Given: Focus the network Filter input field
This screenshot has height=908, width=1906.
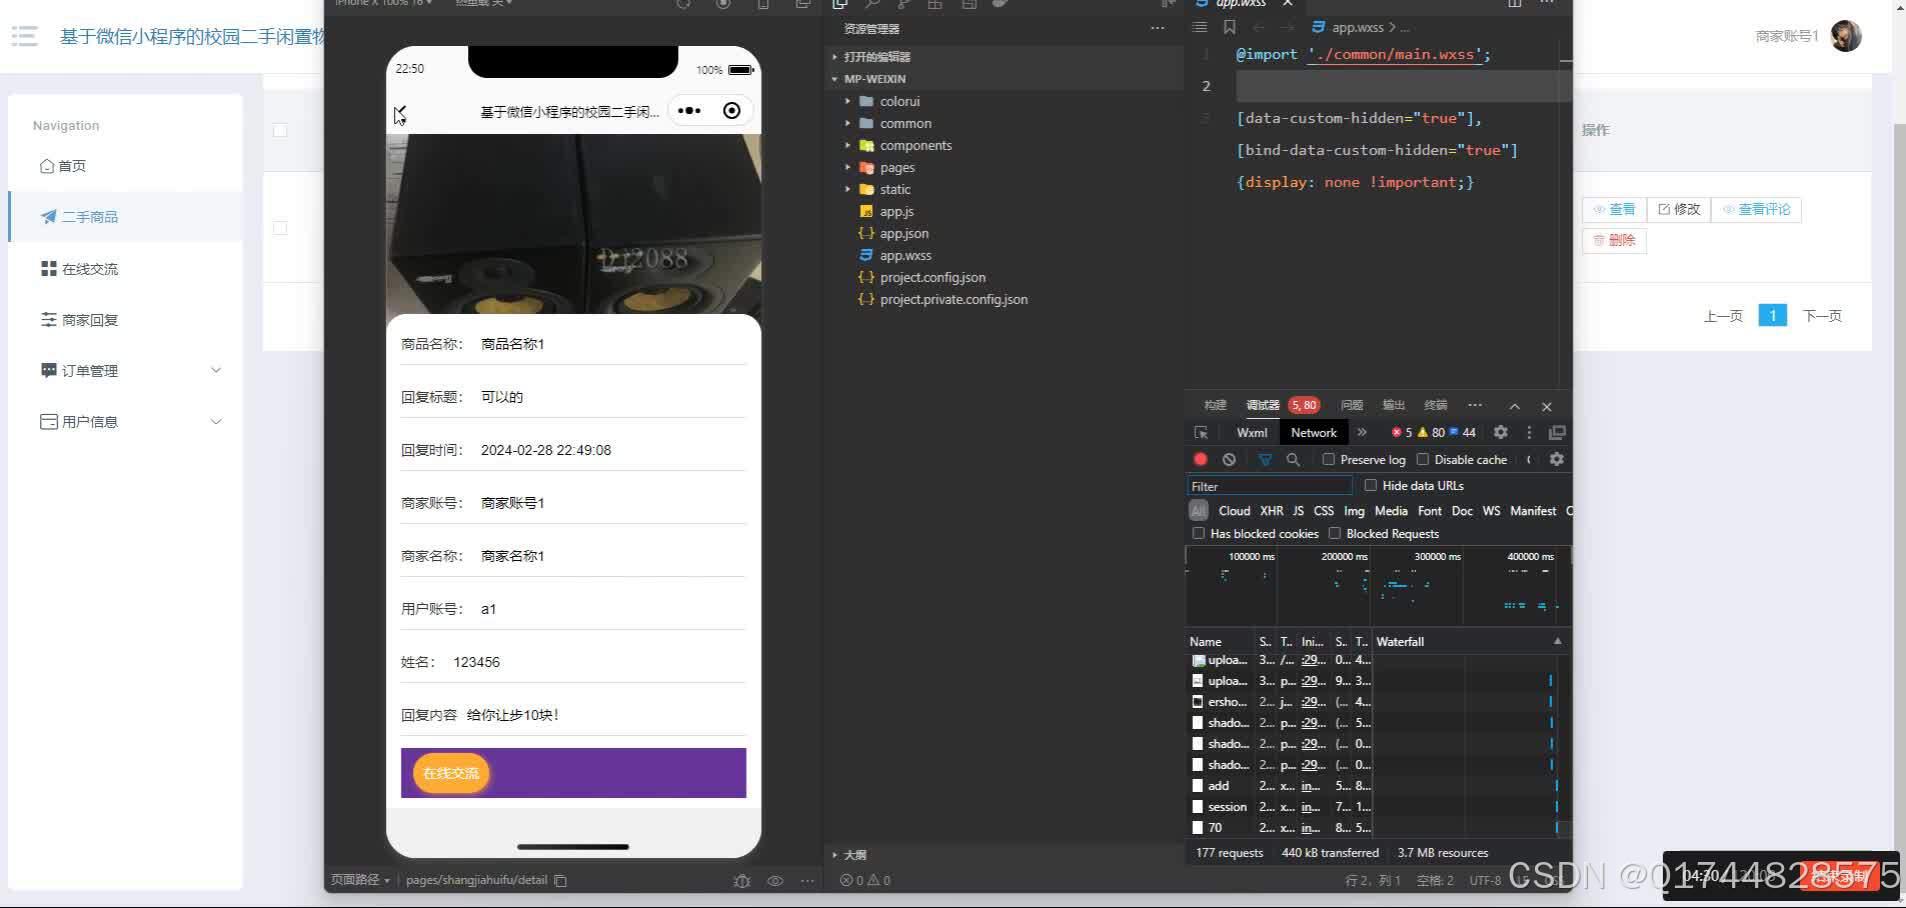Looking at the screenshot, I should click(x=1269, y=486).
